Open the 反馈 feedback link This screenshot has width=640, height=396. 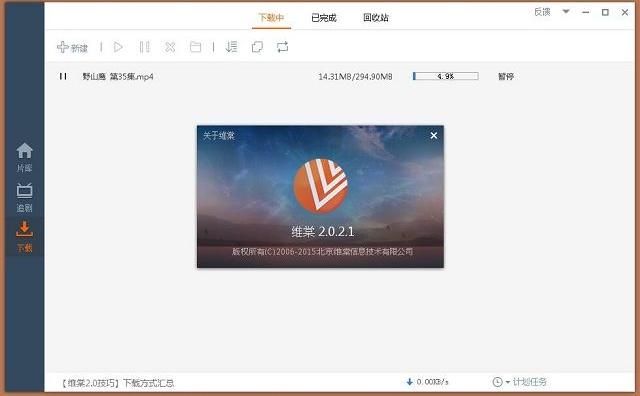(542, 12)
